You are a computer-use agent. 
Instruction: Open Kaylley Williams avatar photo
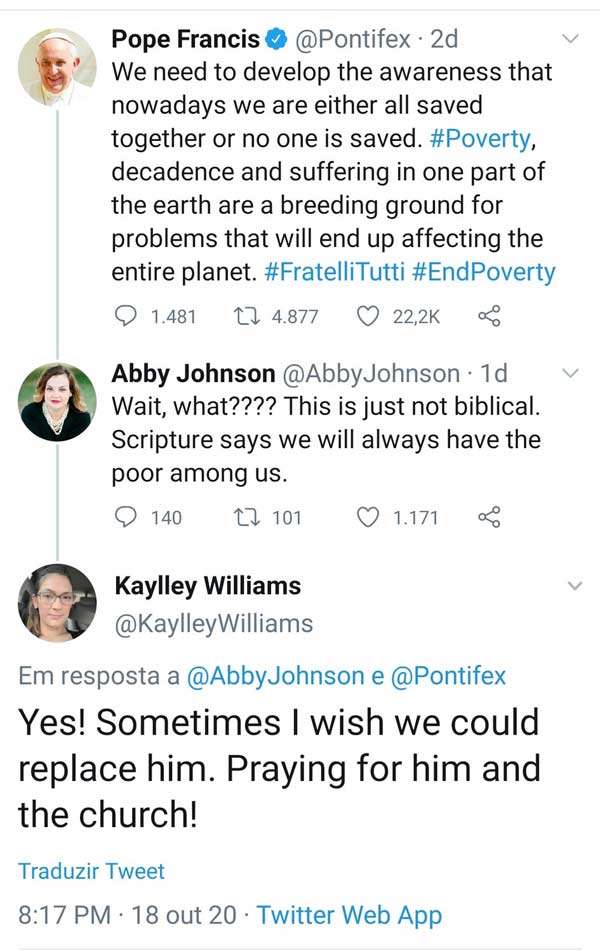pyautogui.click(x=57, y=603)
